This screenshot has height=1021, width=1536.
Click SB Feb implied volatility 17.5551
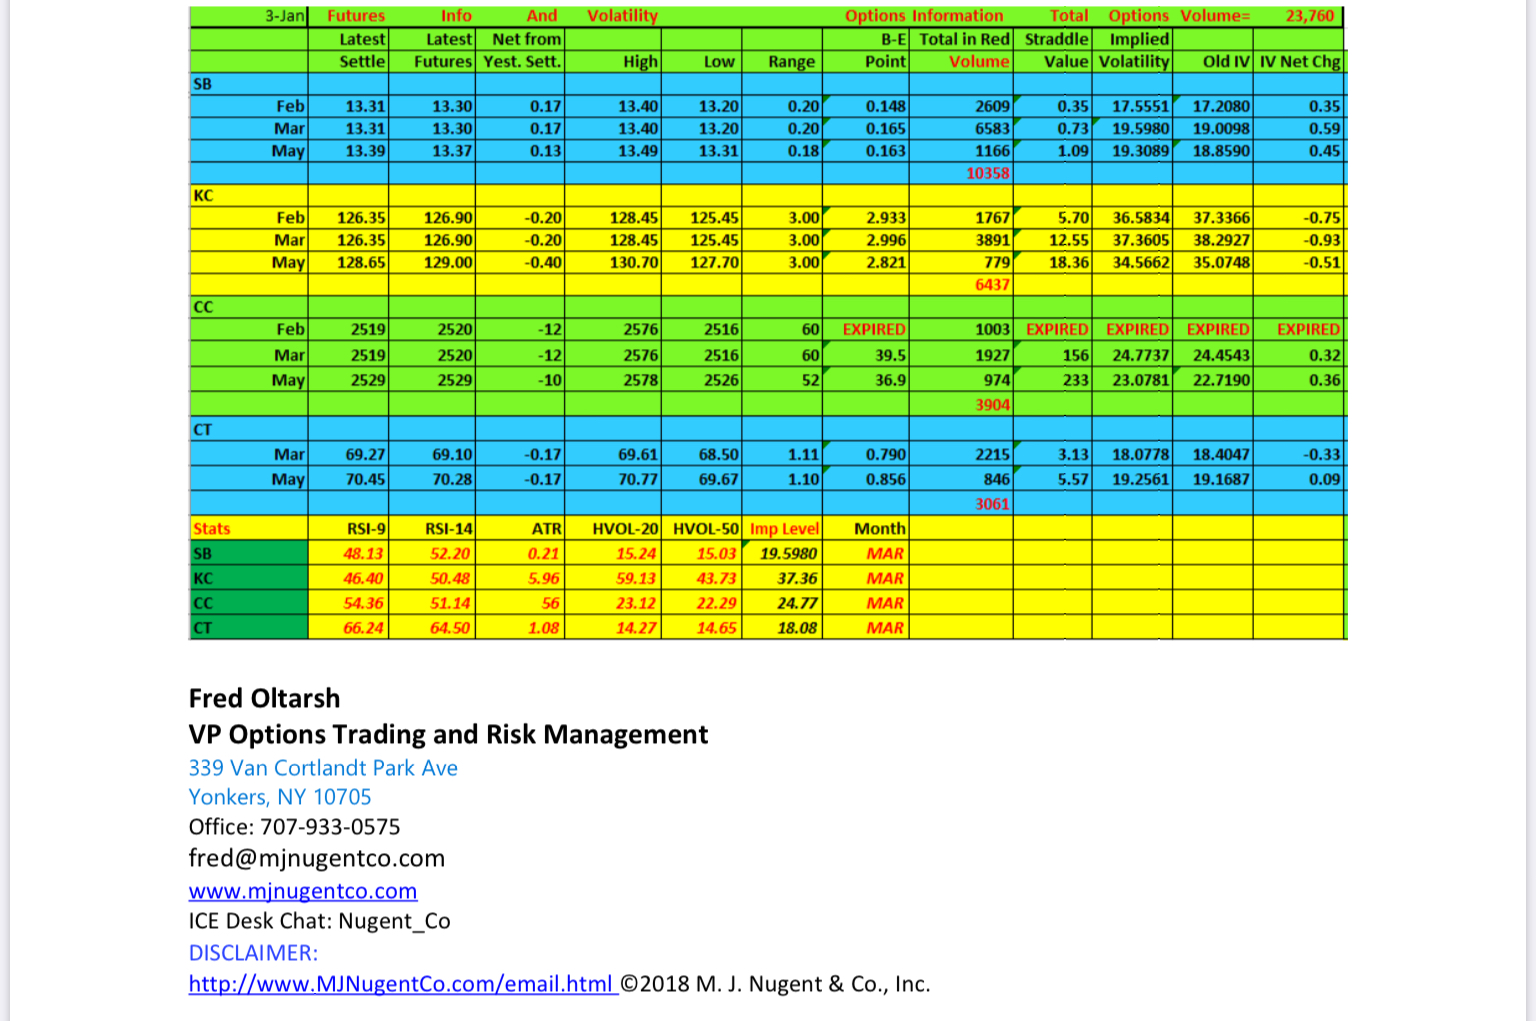point(1140,106)
